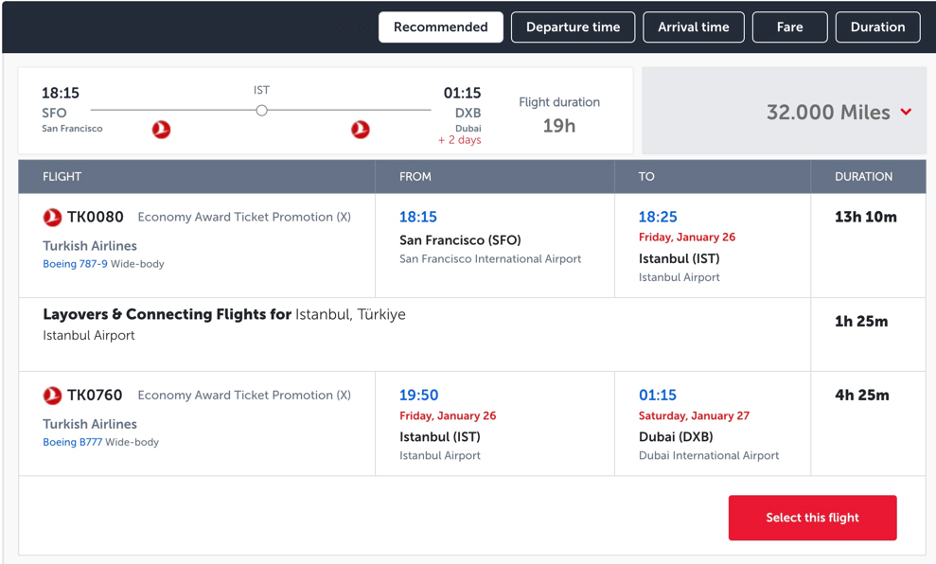Viewport: 936px width, 564px height.
Task: Click the IST stopover circle marker
Action: point(261,110)
